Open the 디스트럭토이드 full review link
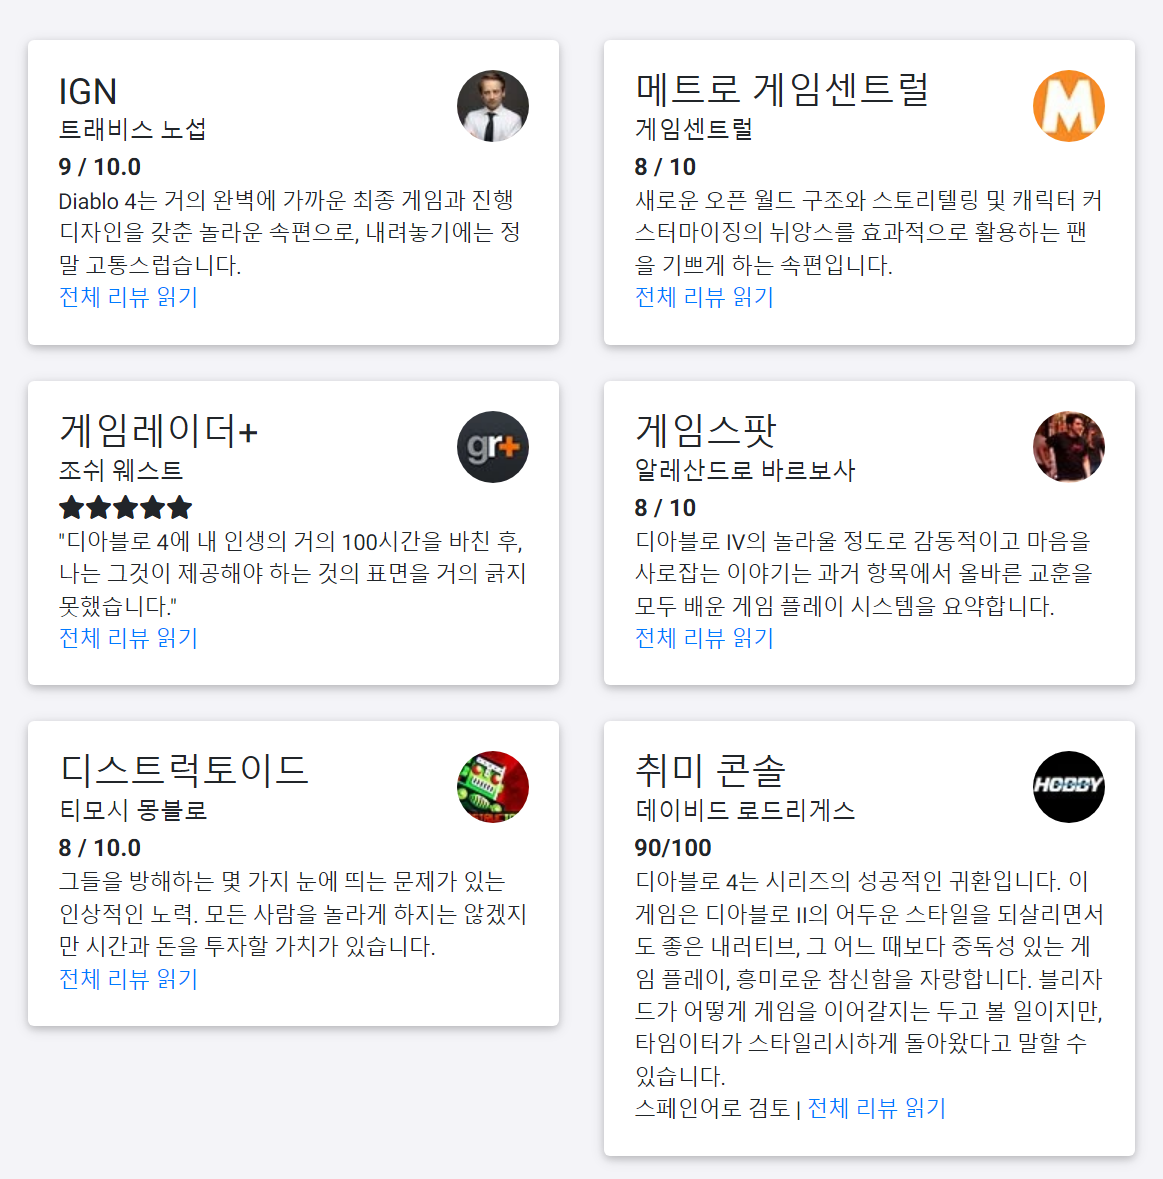This screenshot has width=1163, height=1179. point(127,980)
